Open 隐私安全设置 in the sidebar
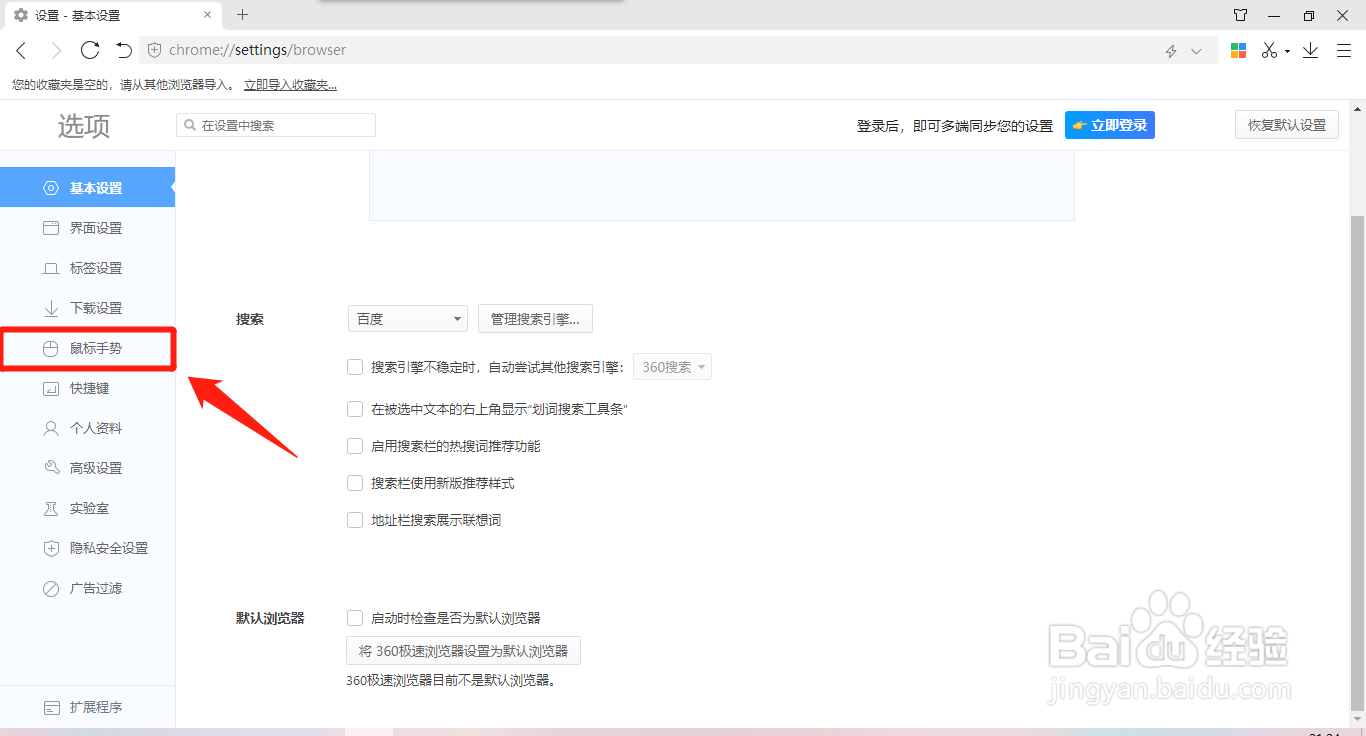The image size is (1366, 736). (x=87, y=548)
